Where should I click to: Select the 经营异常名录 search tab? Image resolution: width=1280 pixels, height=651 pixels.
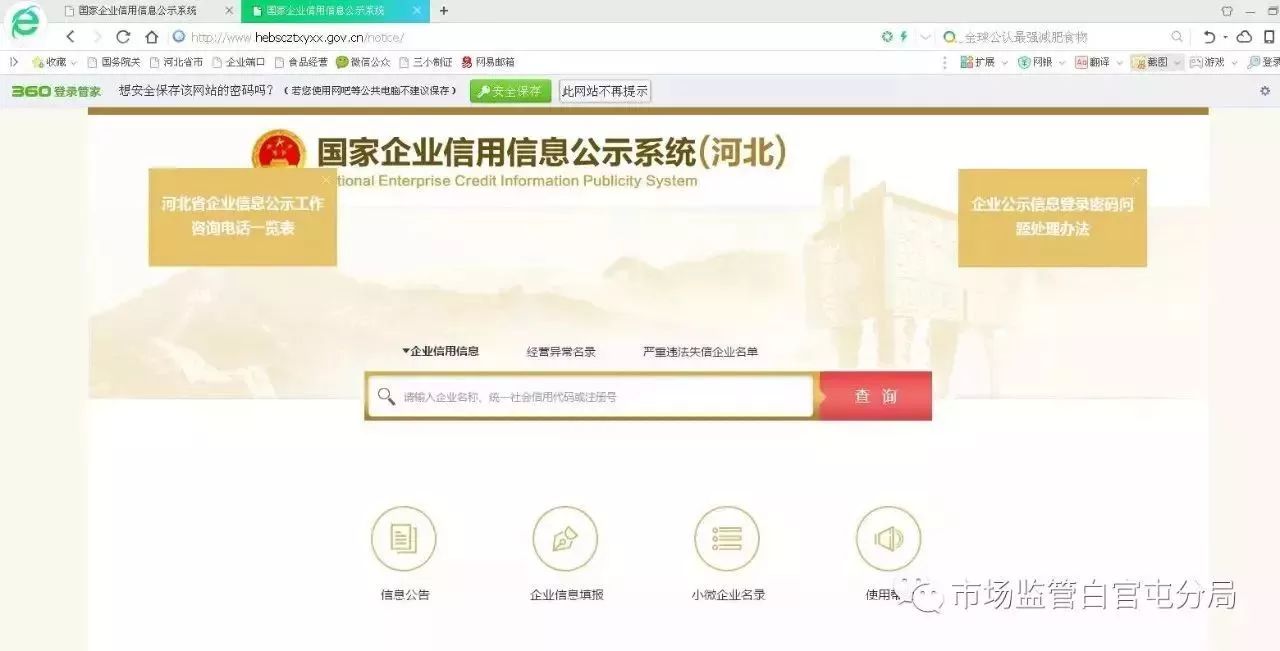point(561,352)
